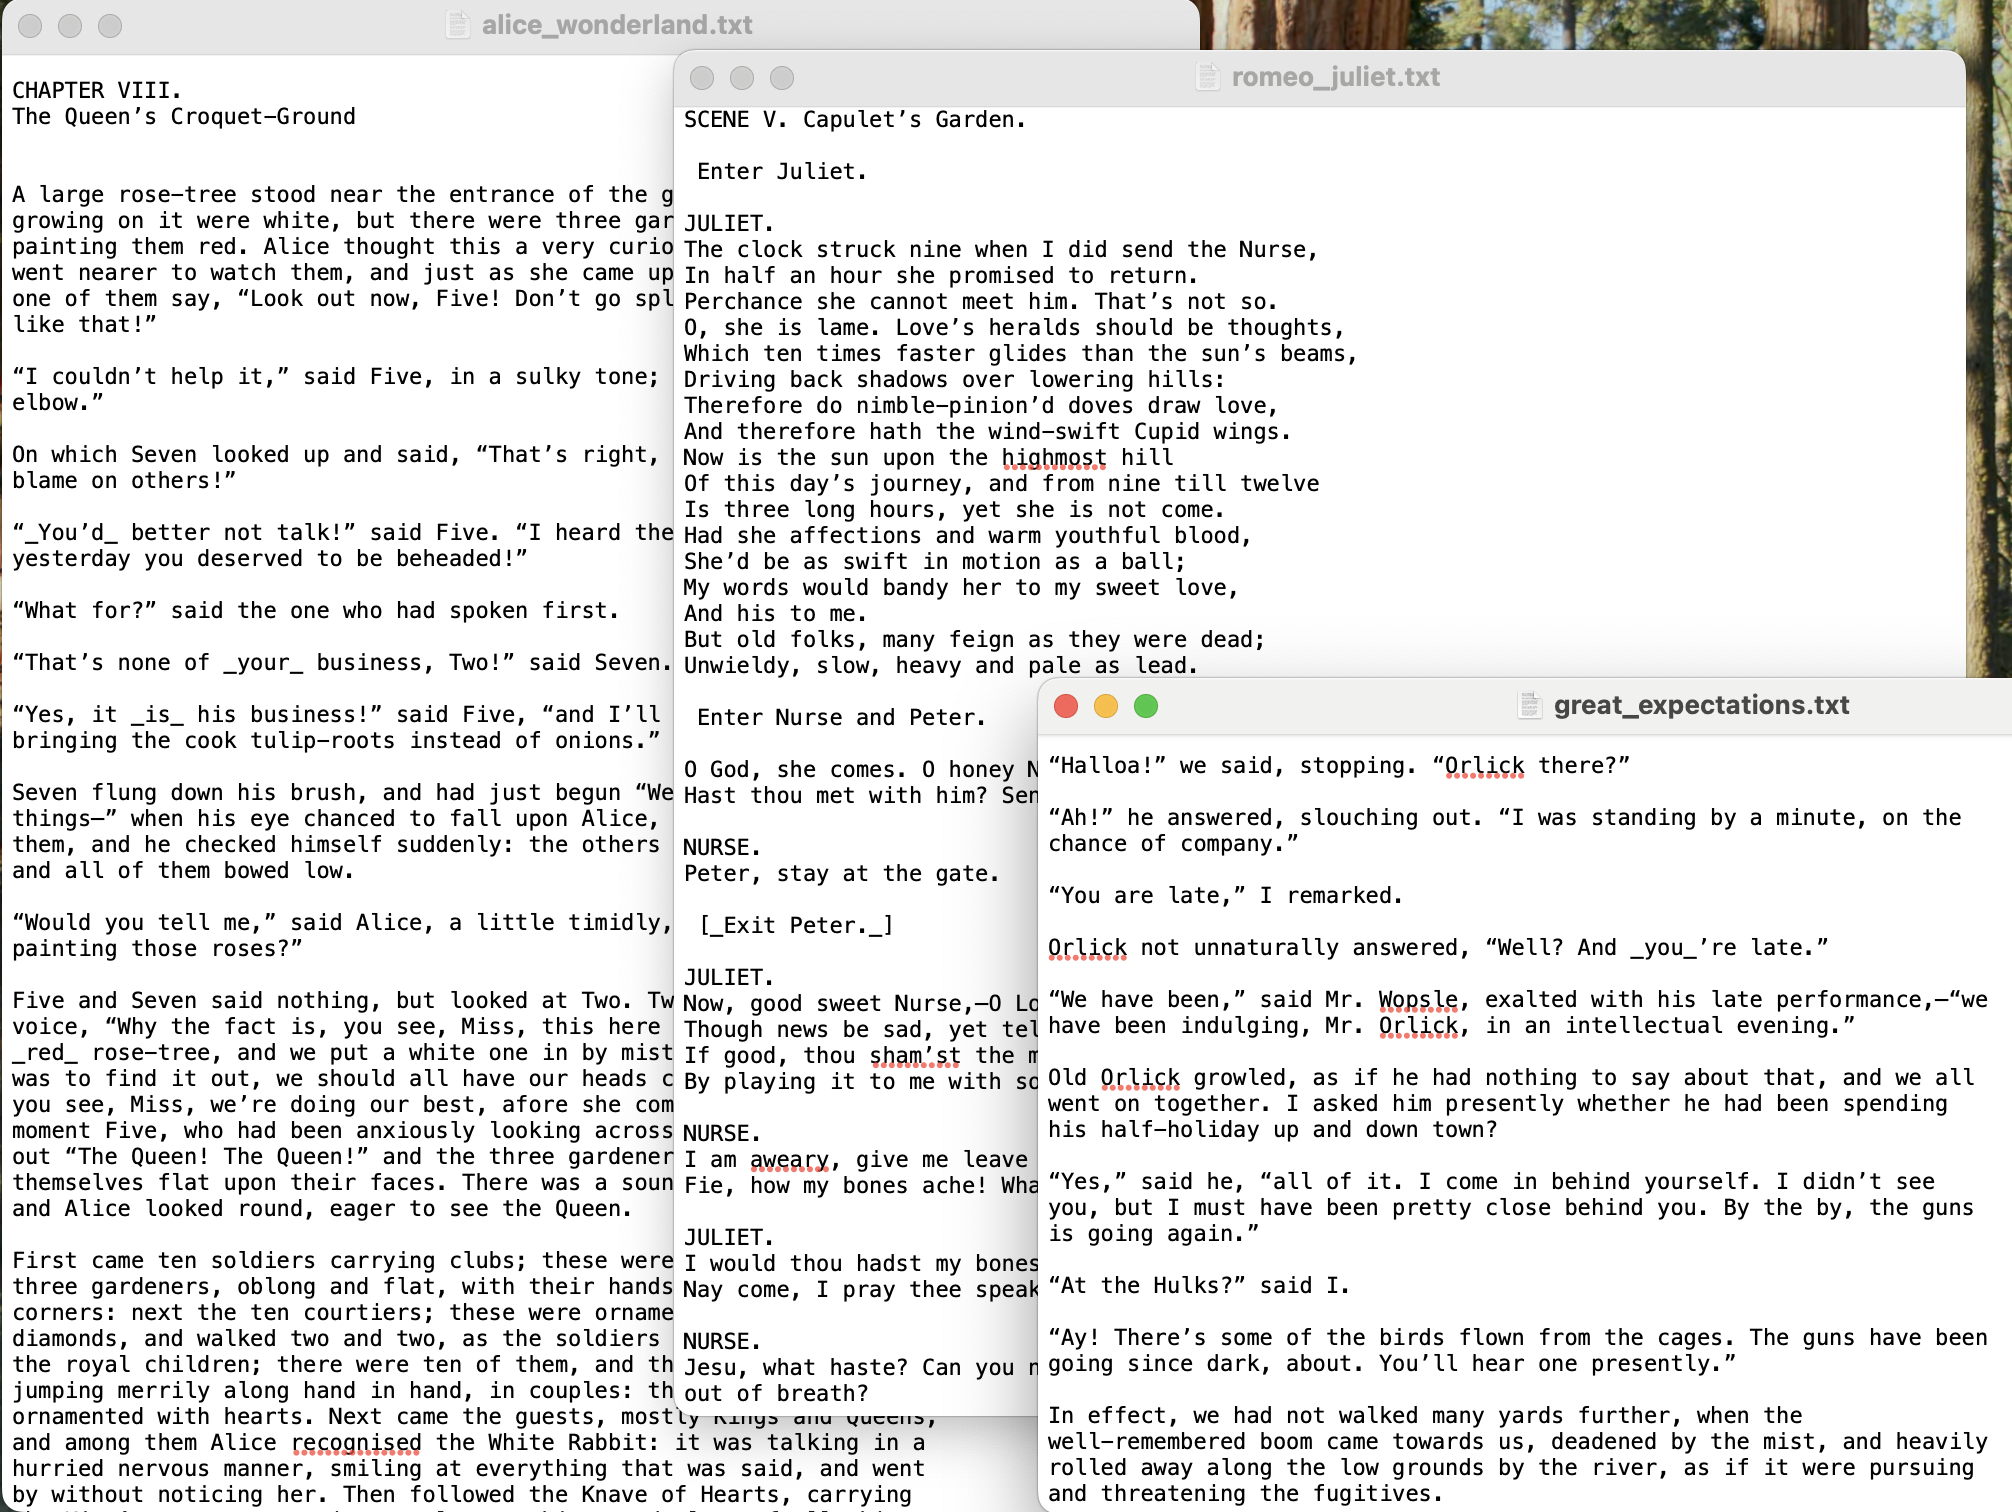The width and height of the screenshot is (2012, 1512).
Task: Activate alice_wonderland.txt window by its title
Action: 616,25
